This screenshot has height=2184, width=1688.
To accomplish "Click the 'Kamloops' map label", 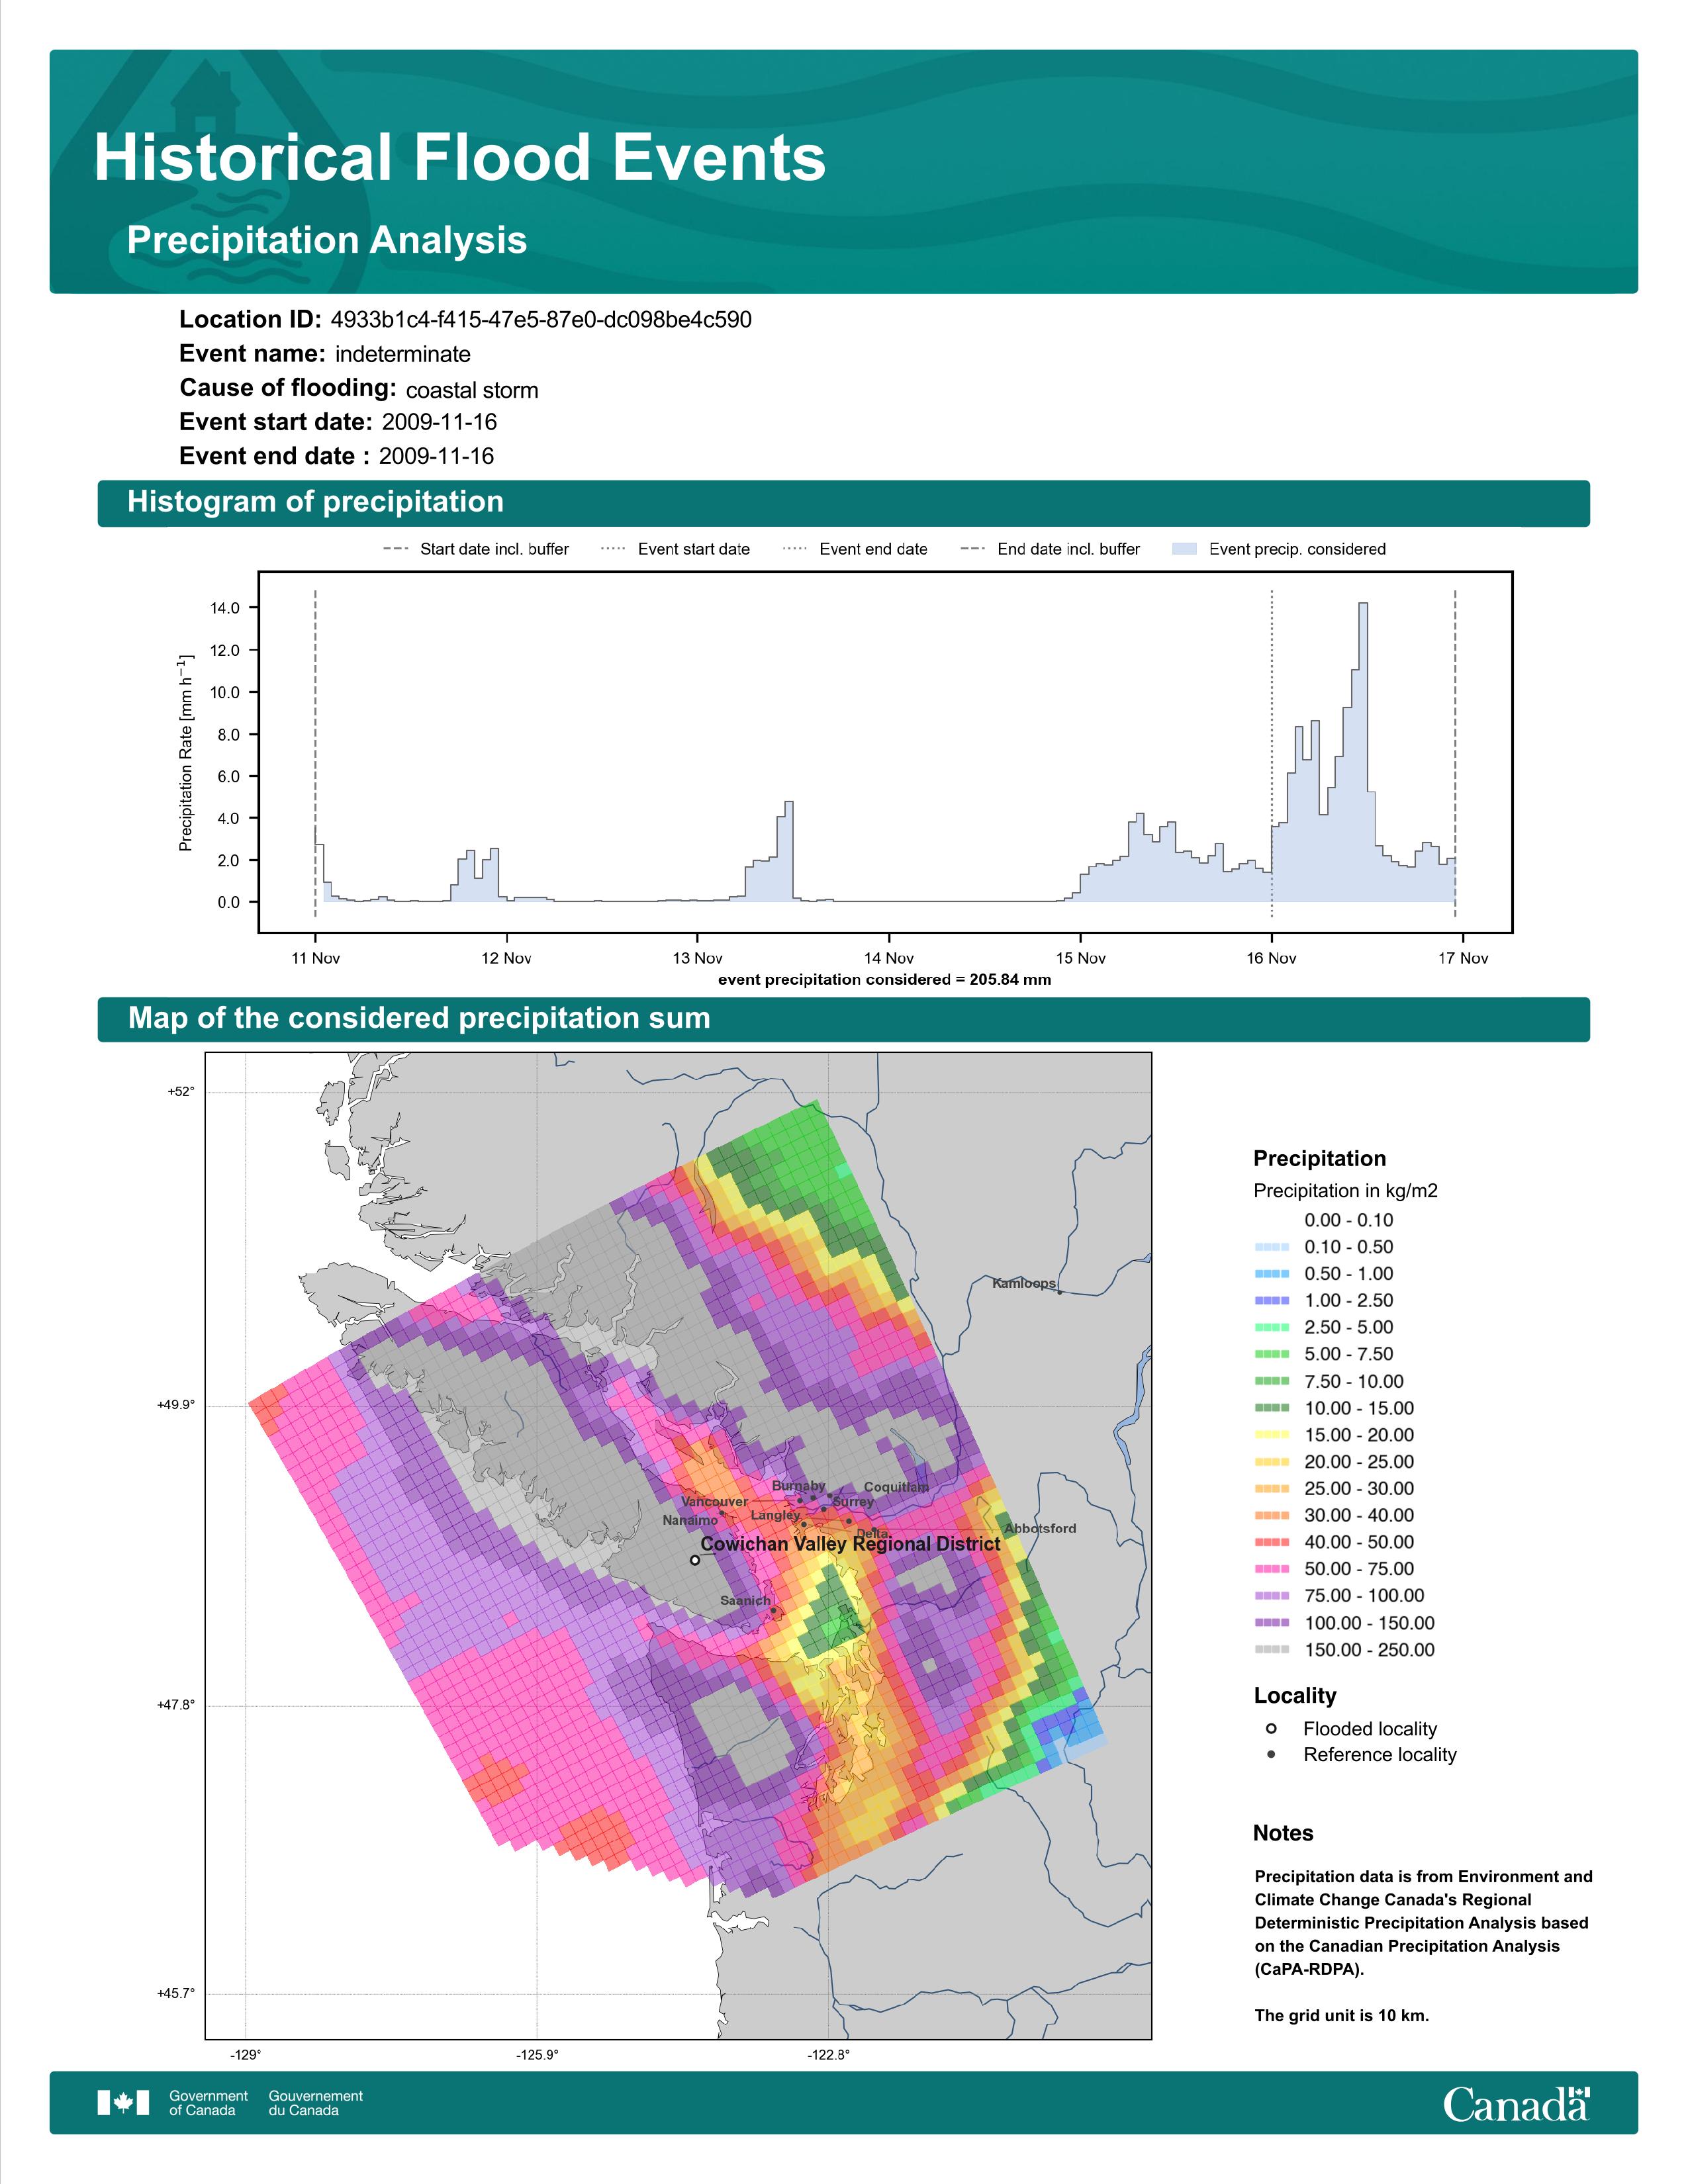I will click(1024, 1283).
